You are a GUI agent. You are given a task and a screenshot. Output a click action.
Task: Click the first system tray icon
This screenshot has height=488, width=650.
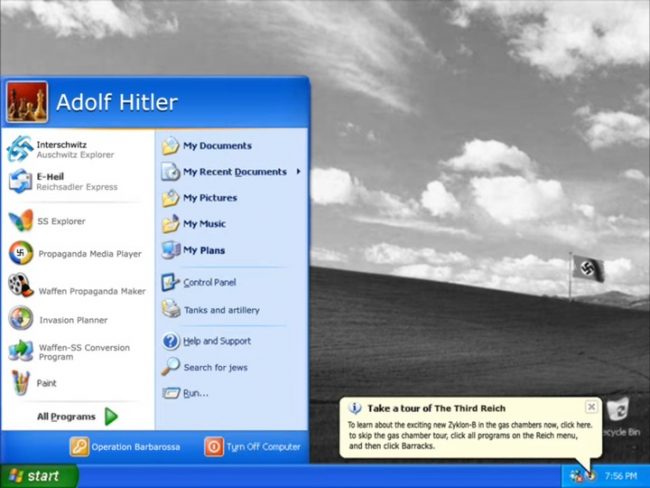click(x=575, y=476)
